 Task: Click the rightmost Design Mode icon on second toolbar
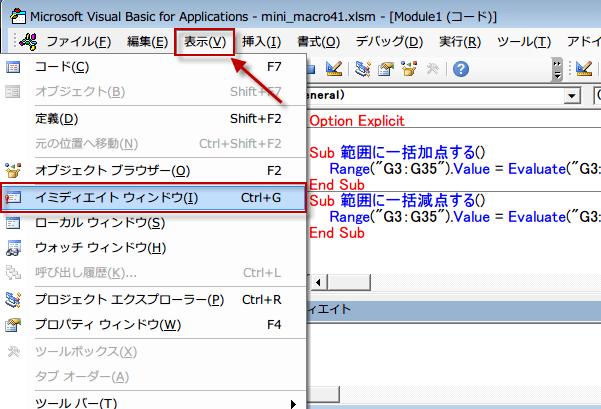[584, 69]
